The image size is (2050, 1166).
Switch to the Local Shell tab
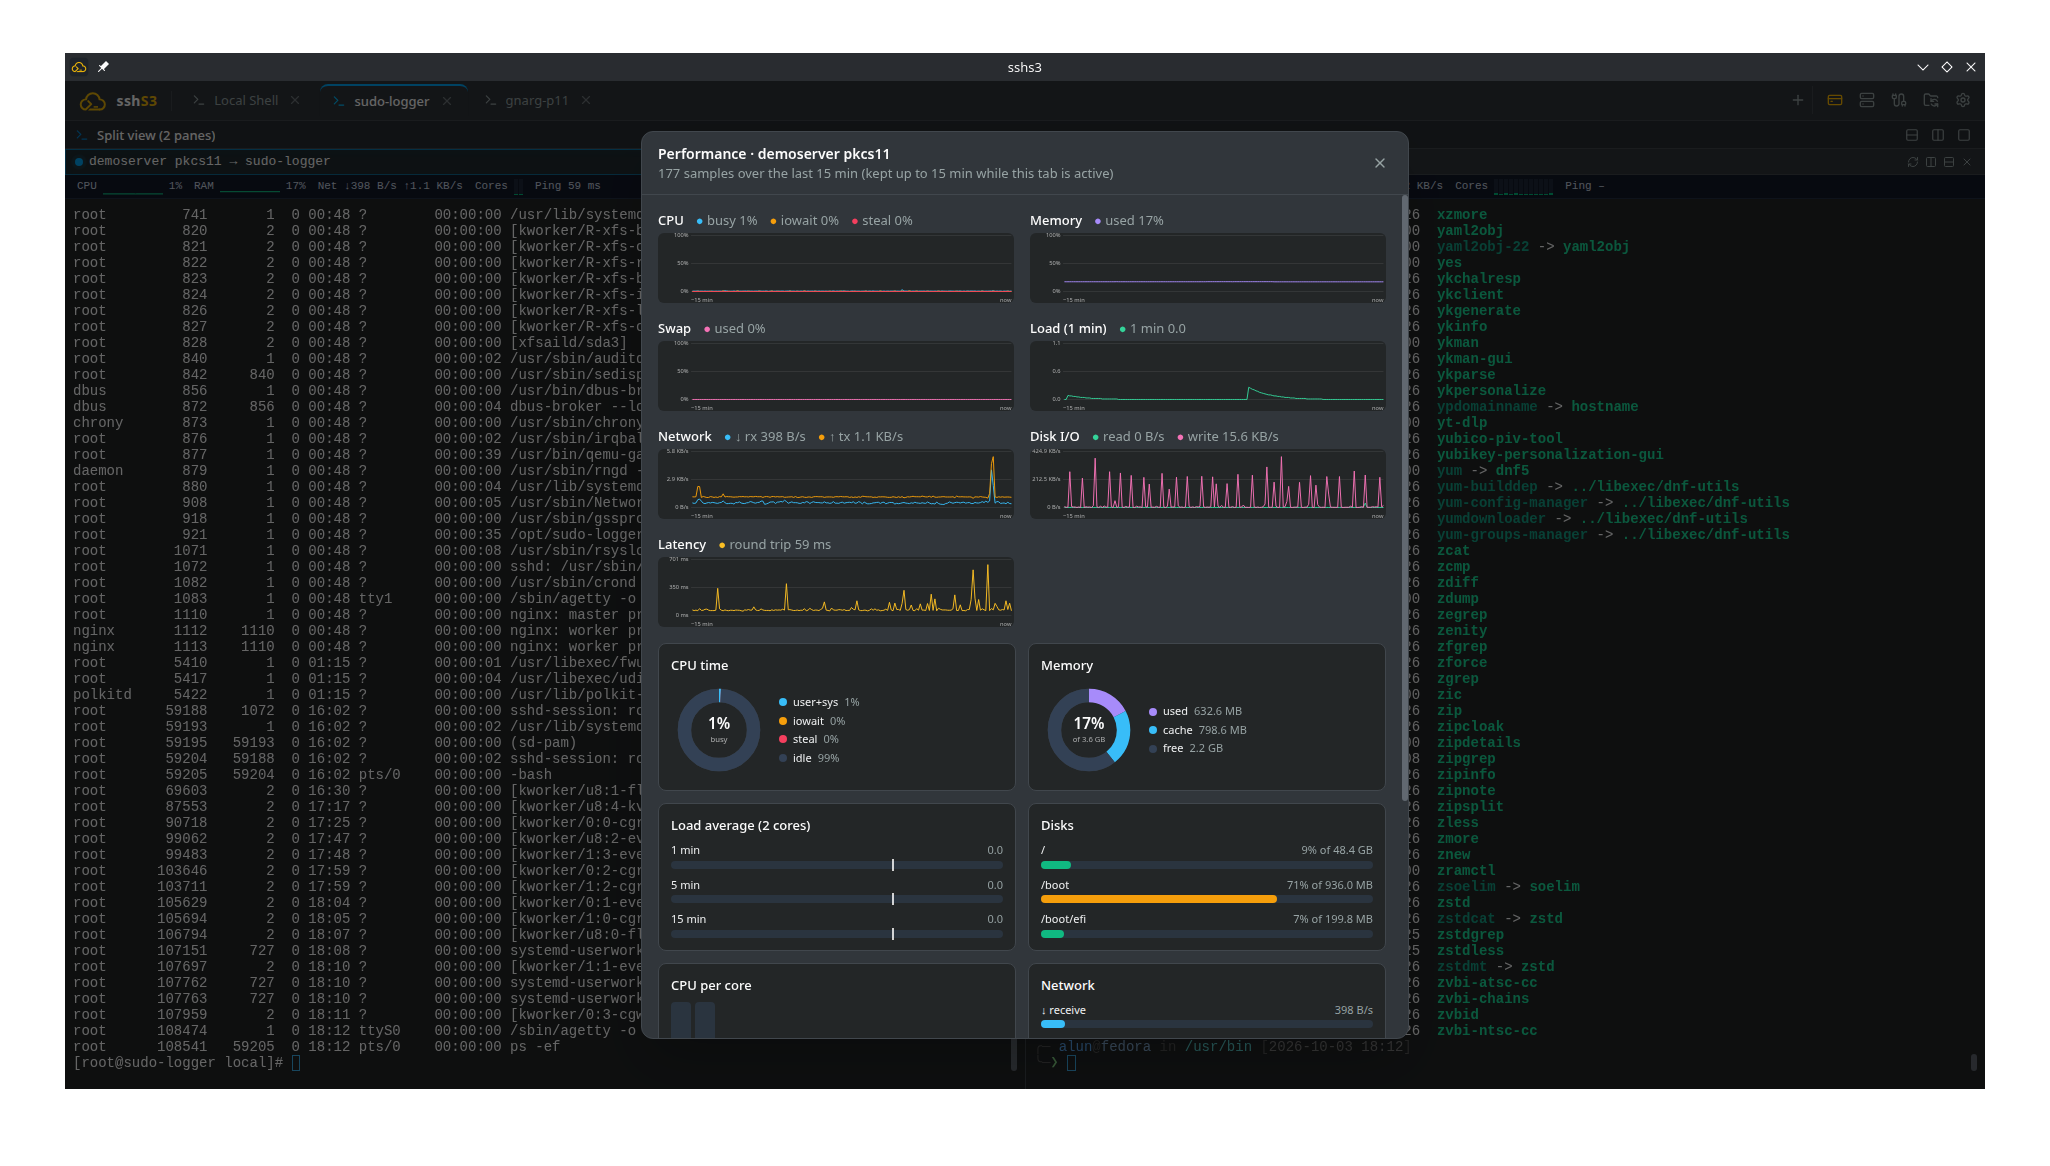(245, 101)
